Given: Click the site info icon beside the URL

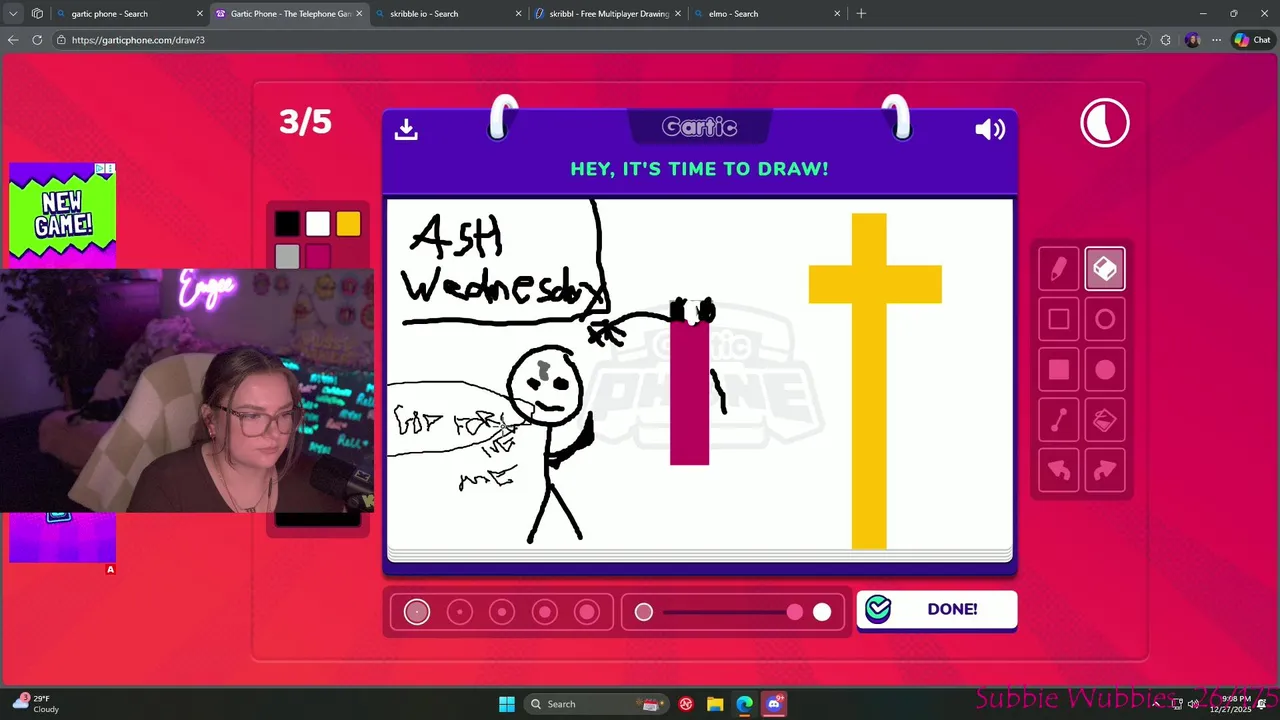Looking at the screenshot, I should click(61, 40).
